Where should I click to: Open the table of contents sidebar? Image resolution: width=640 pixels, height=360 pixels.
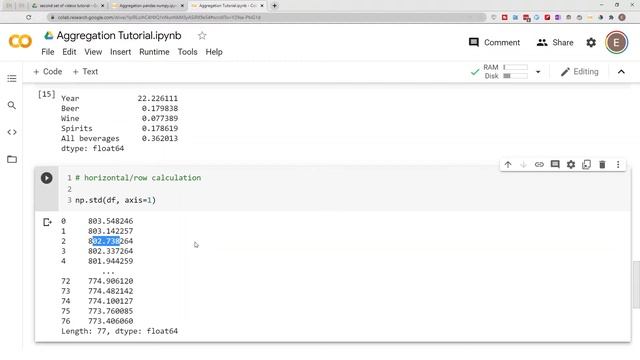pos(12,78)
